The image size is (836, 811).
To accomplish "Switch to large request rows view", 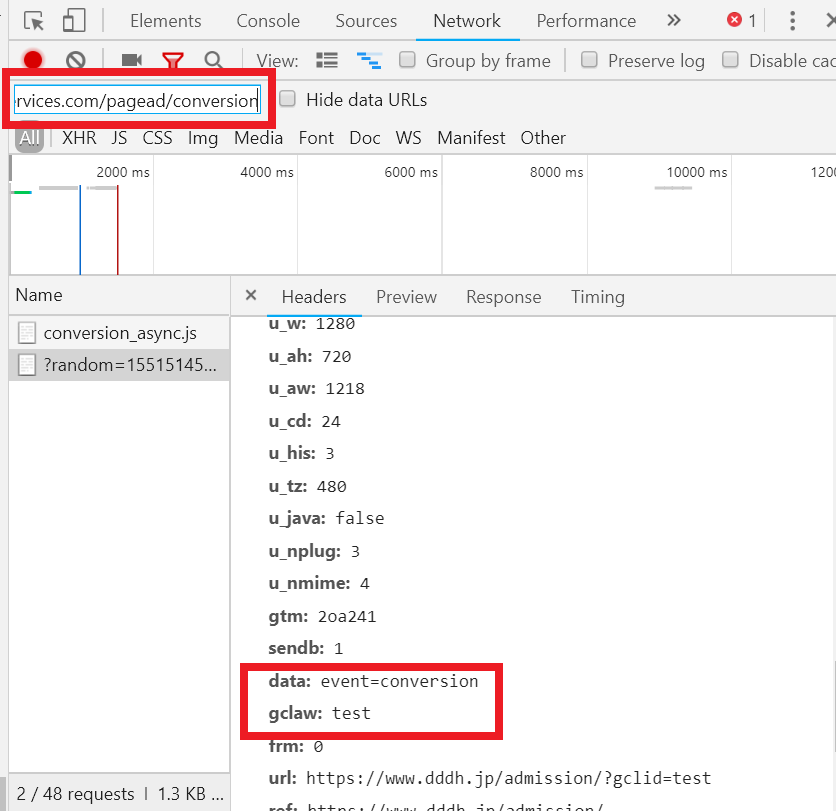I will point(327,61).
